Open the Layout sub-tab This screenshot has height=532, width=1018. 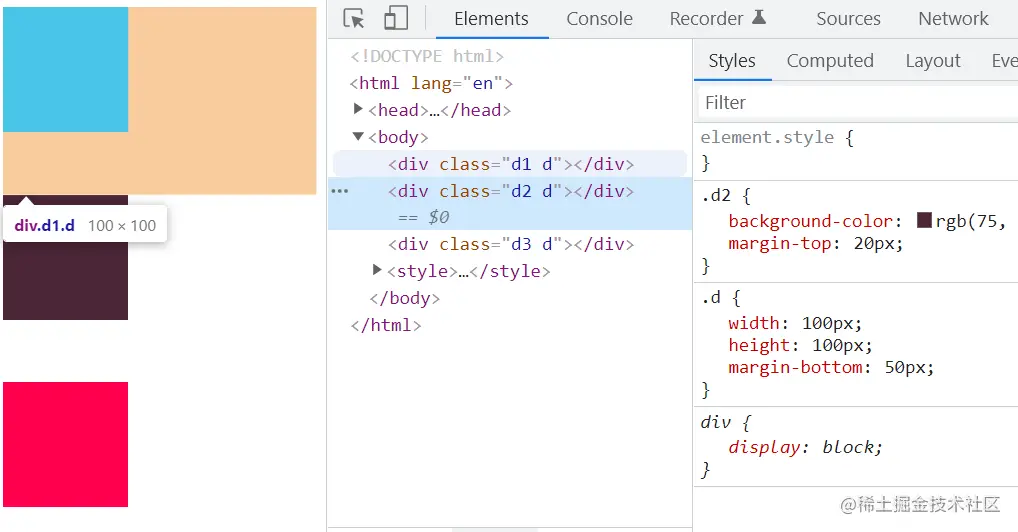[x=933, y=60]
